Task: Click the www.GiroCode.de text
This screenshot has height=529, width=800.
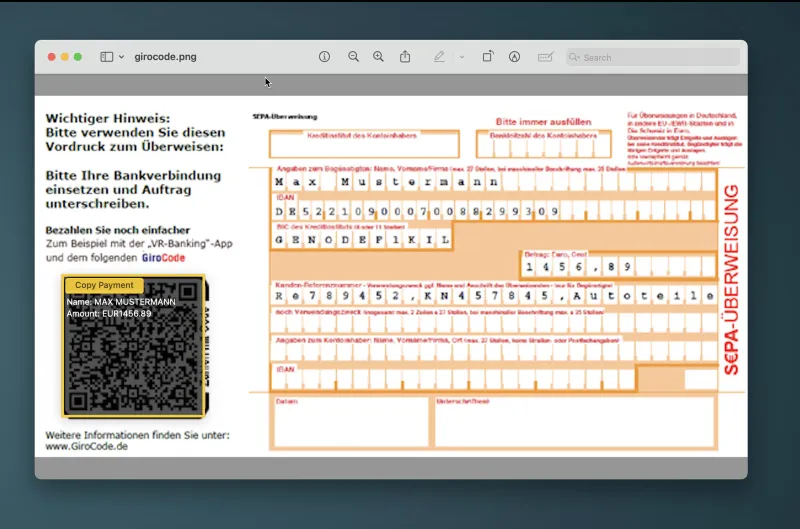Action: coord(86,446)
